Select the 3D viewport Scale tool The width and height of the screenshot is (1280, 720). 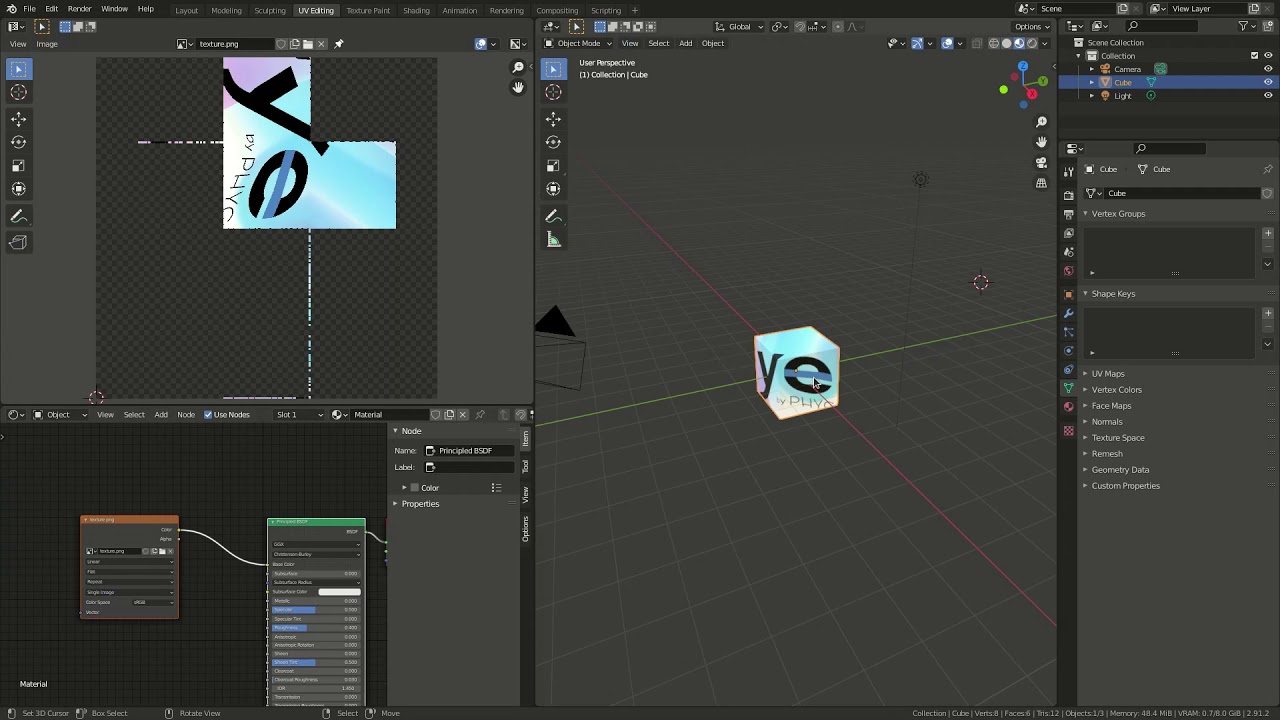point(553,166)
